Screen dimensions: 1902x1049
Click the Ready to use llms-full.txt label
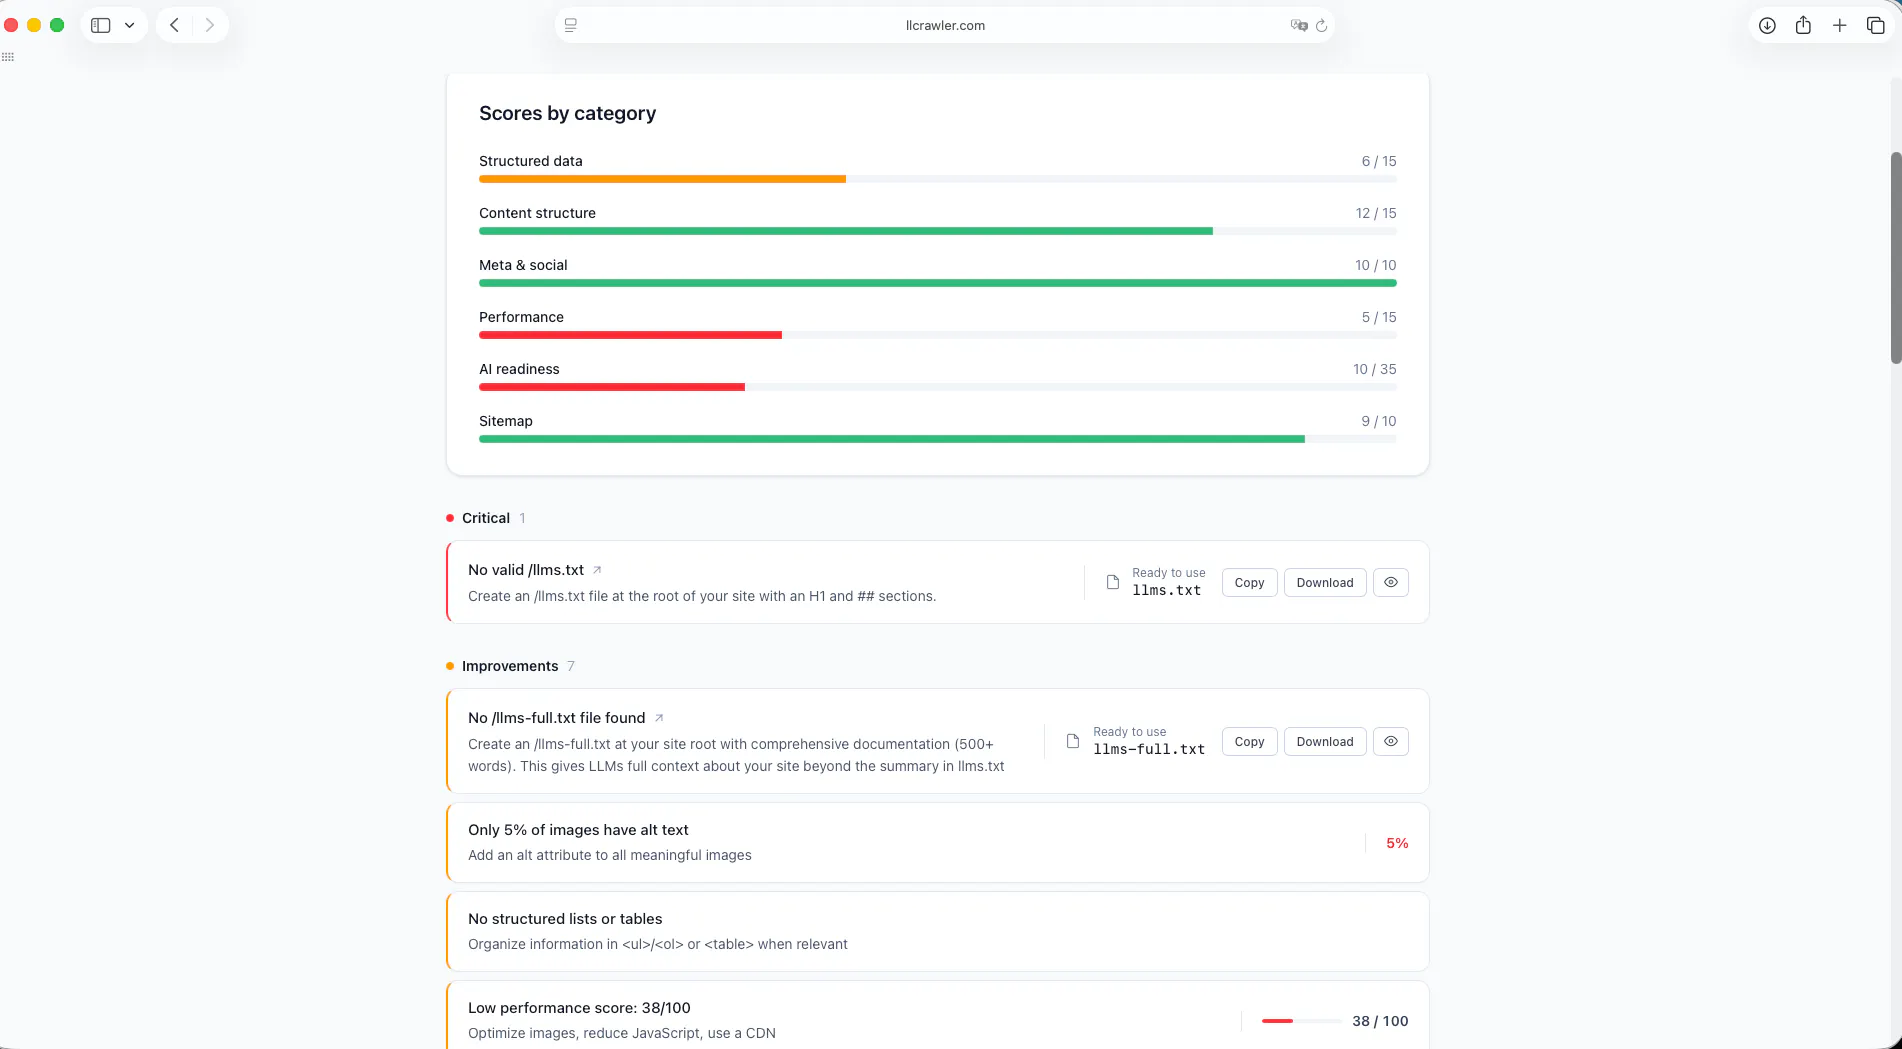[1149, 741]
